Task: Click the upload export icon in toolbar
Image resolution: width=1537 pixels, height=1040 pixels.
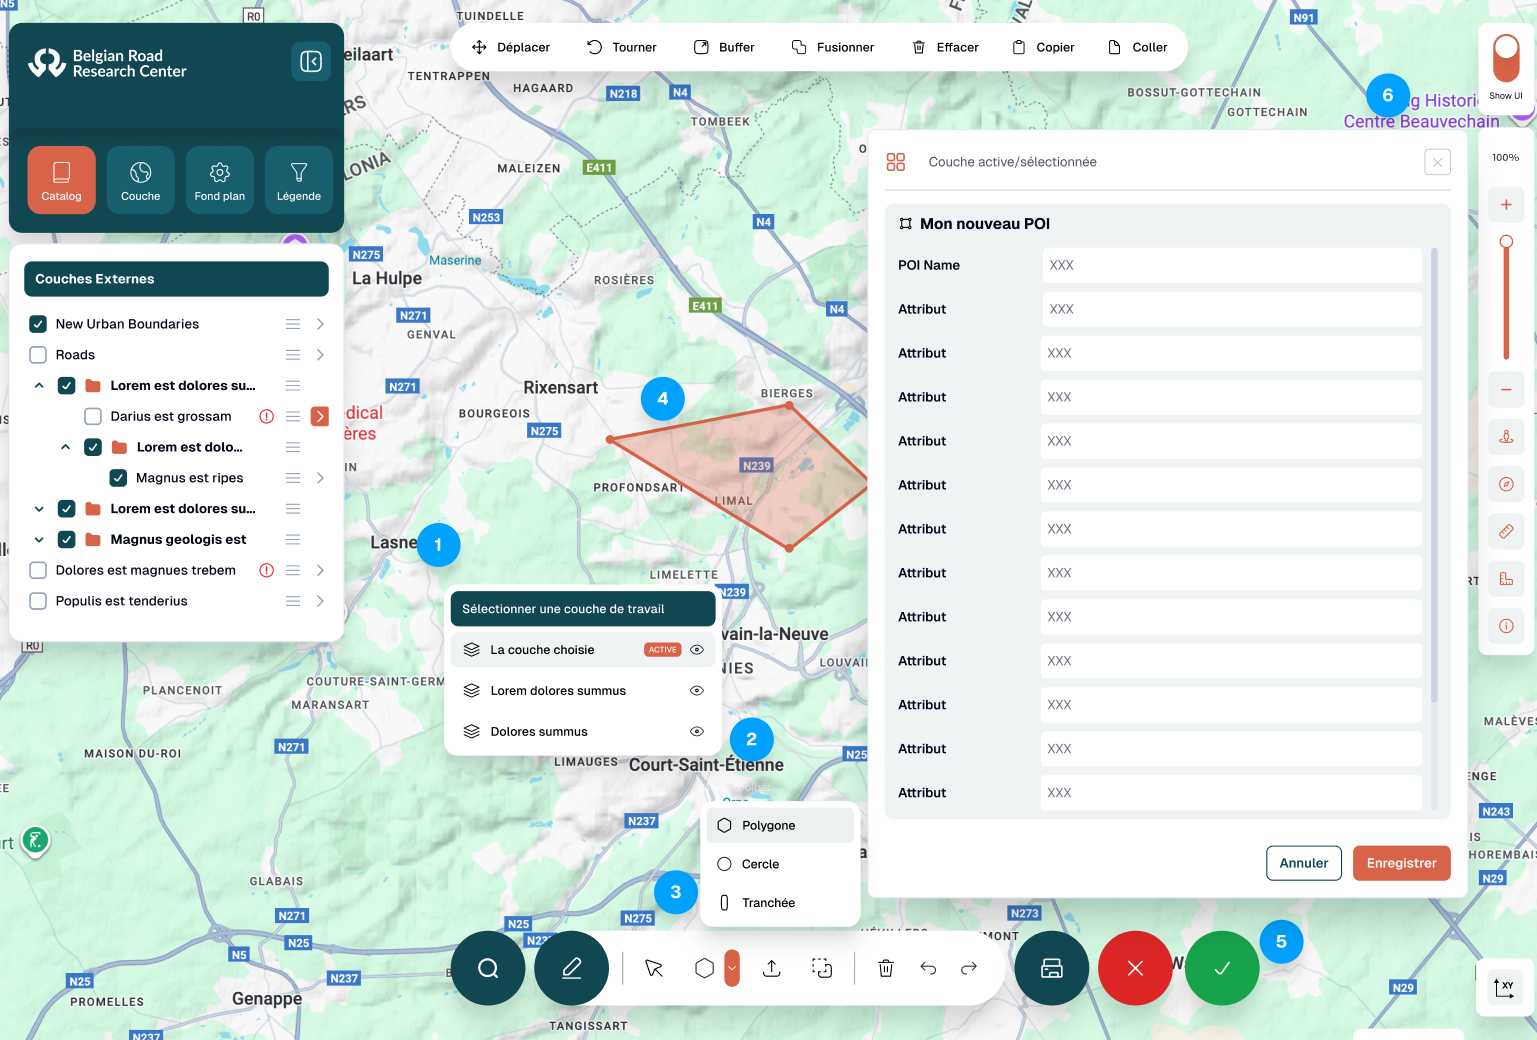Action: pyautogui.click(x=772, y=968)
